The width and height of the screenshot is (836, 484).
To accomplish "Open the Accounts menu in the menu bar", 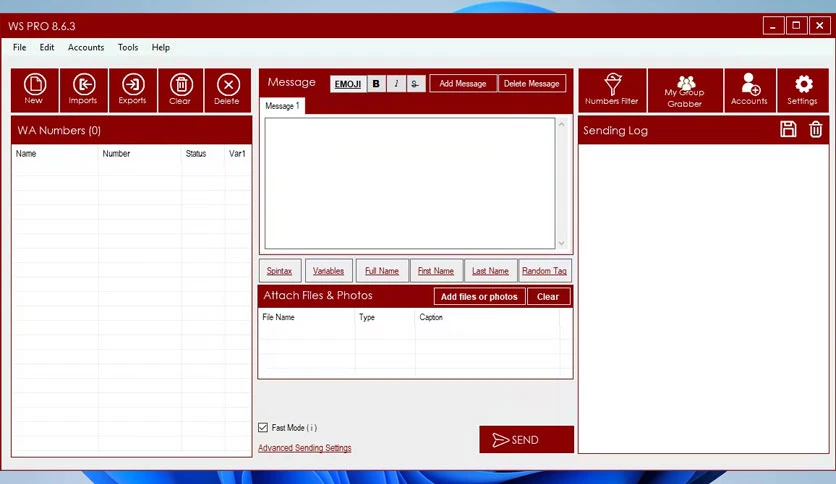I will click(86, 47).
